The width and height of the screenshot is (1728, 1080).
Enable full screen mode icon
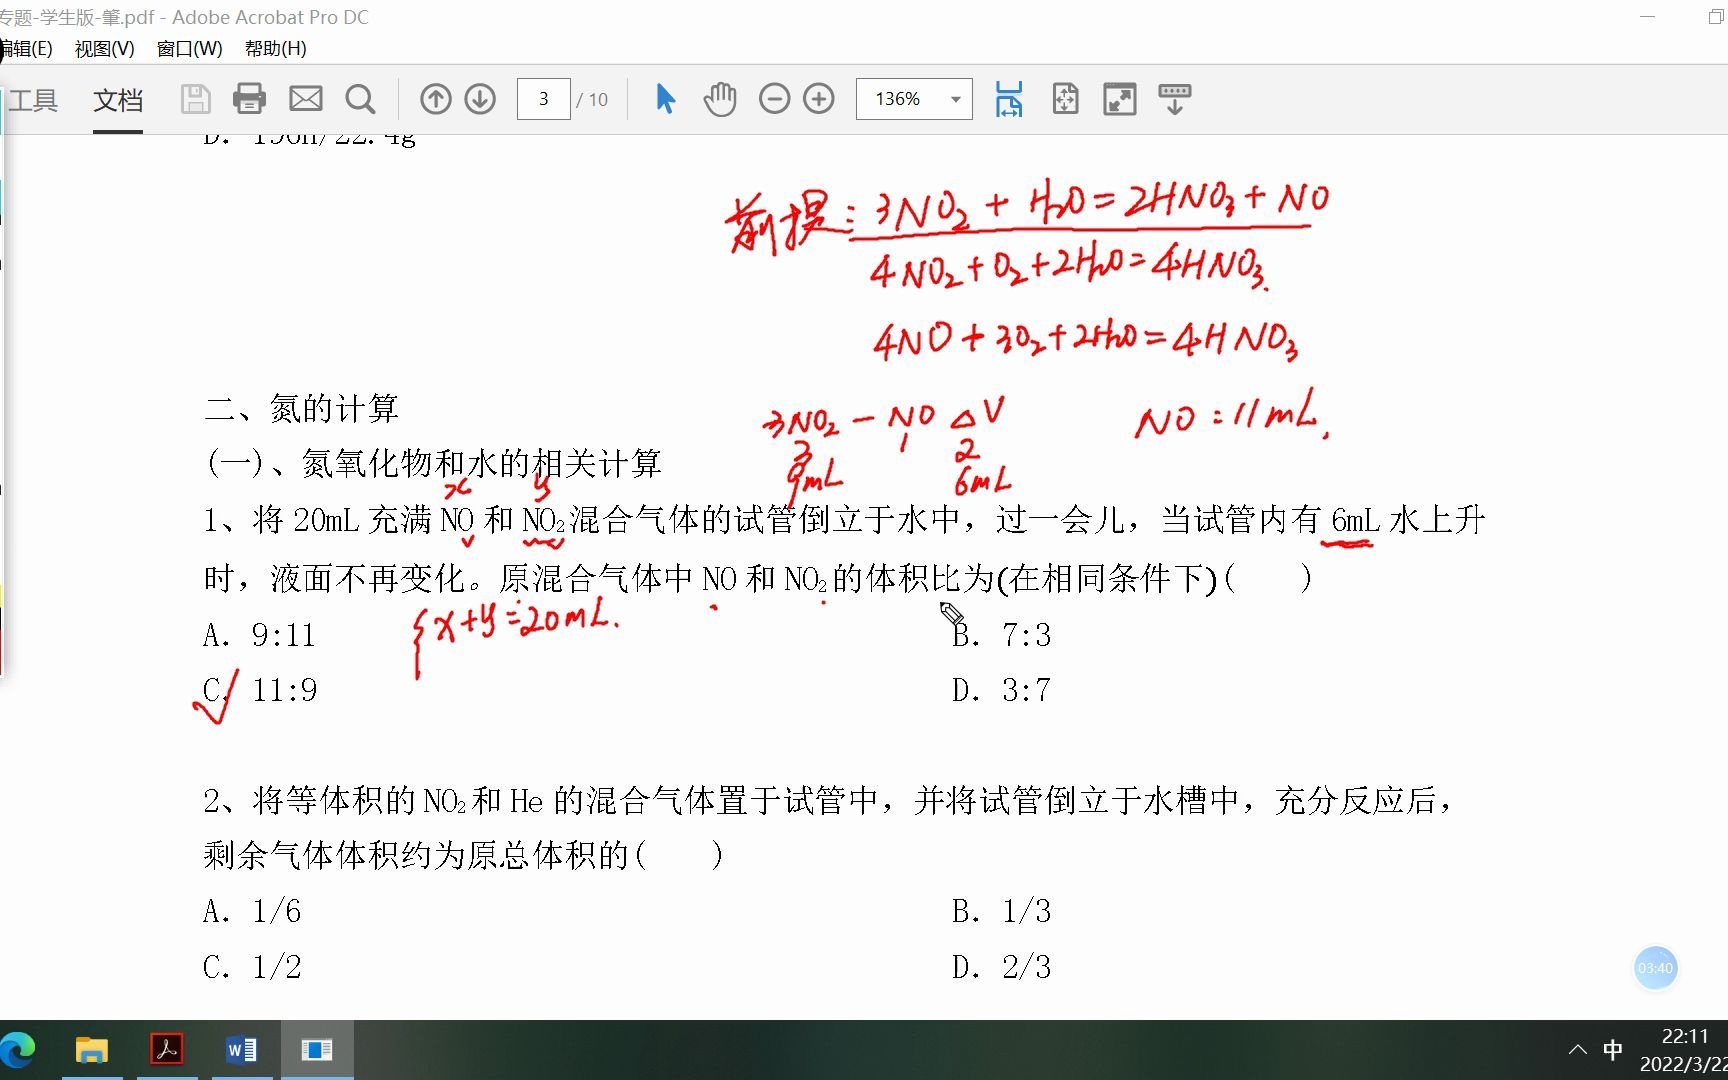1120,98
